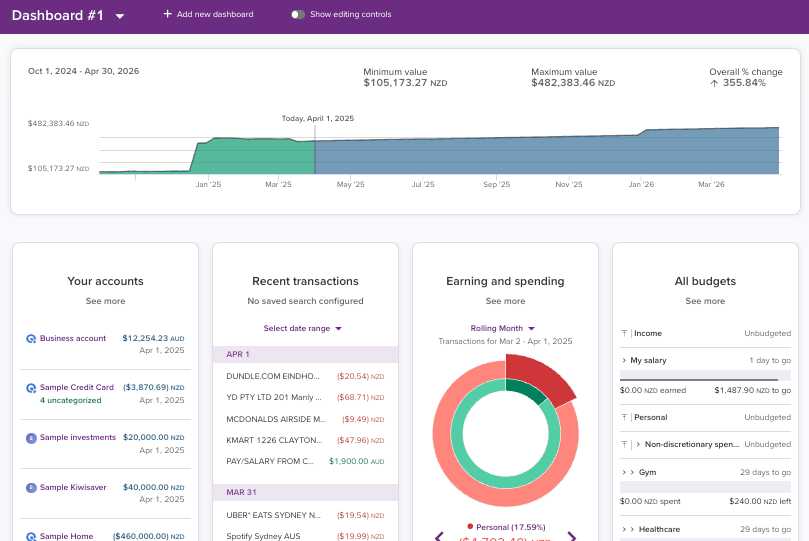Open Rolling Month dropdown
This screenshot has width=809, height=541.
[x=503, y=329]
